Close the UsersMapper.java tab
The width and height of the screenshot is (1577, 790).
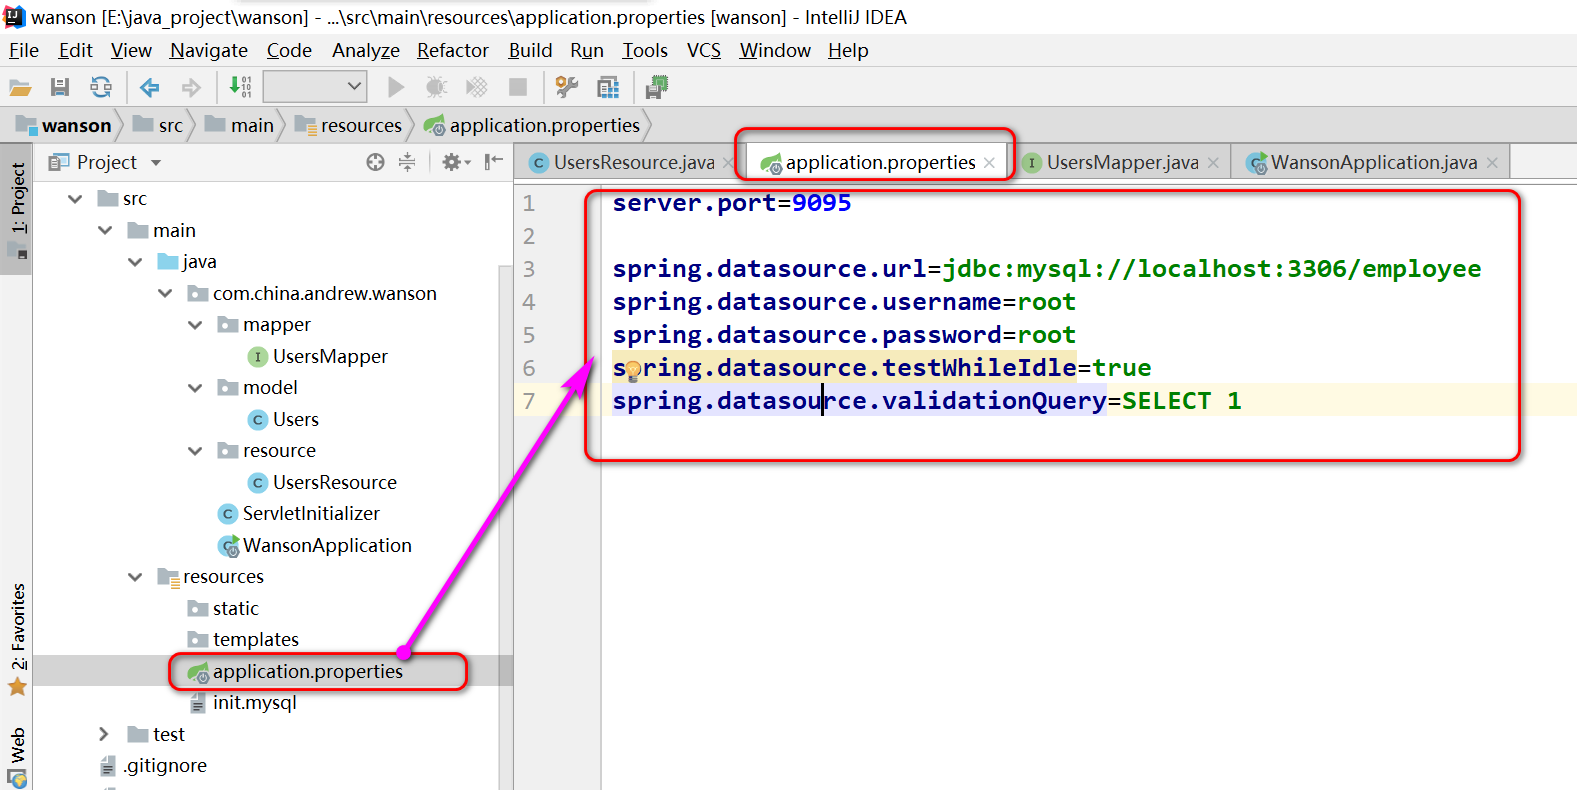(x=1213, y=163)
